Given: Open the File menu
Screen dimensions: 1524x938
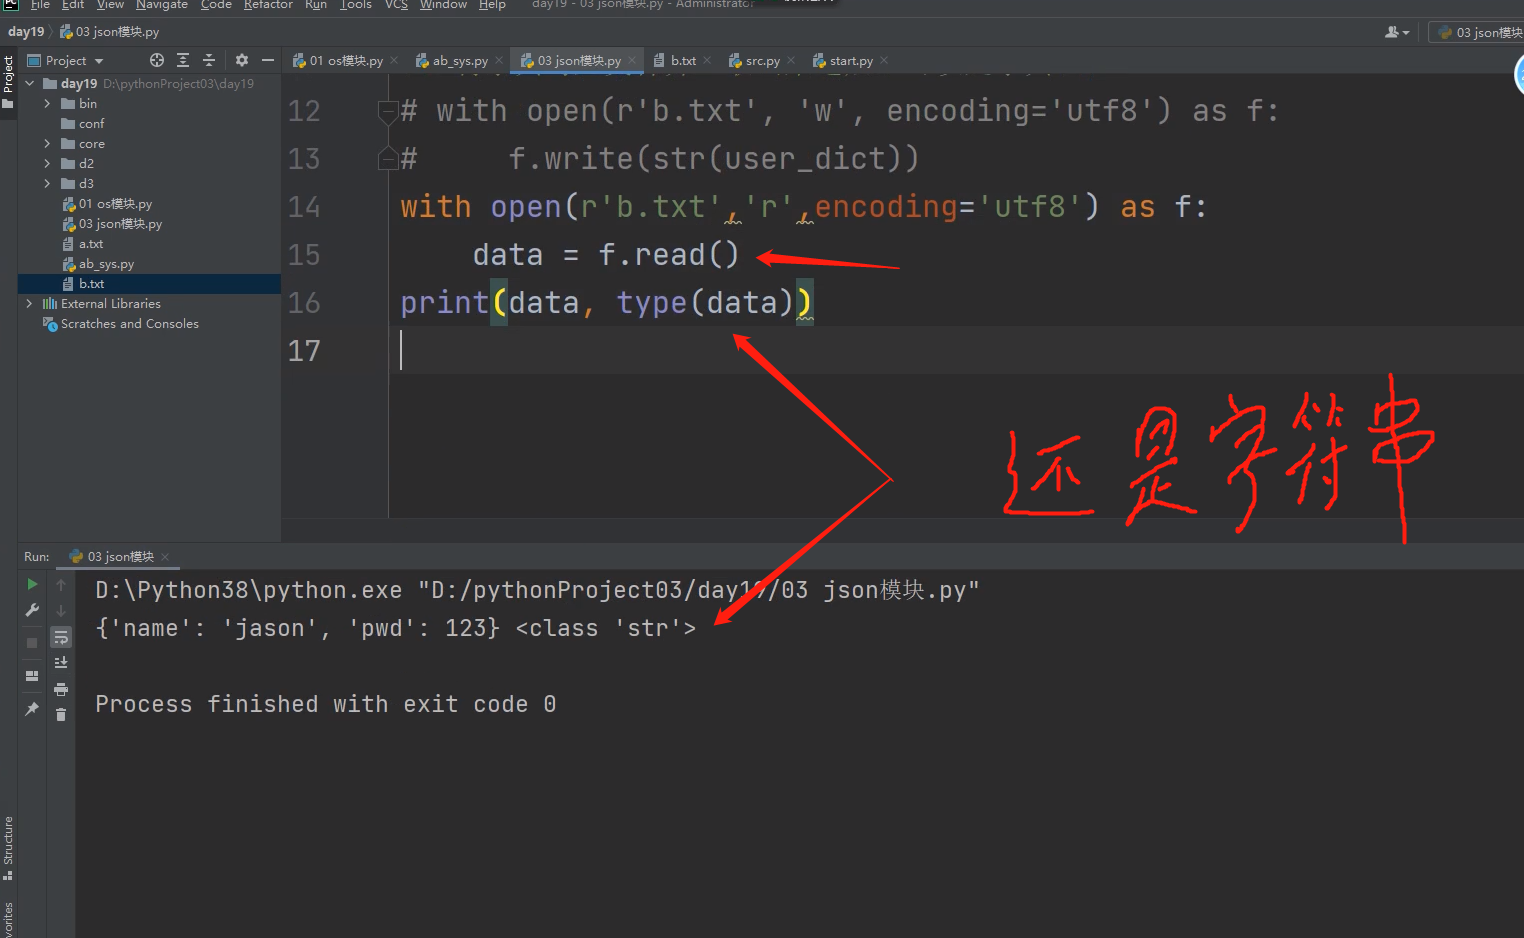Looking at the screenshot, I should [x=40, y=5].
